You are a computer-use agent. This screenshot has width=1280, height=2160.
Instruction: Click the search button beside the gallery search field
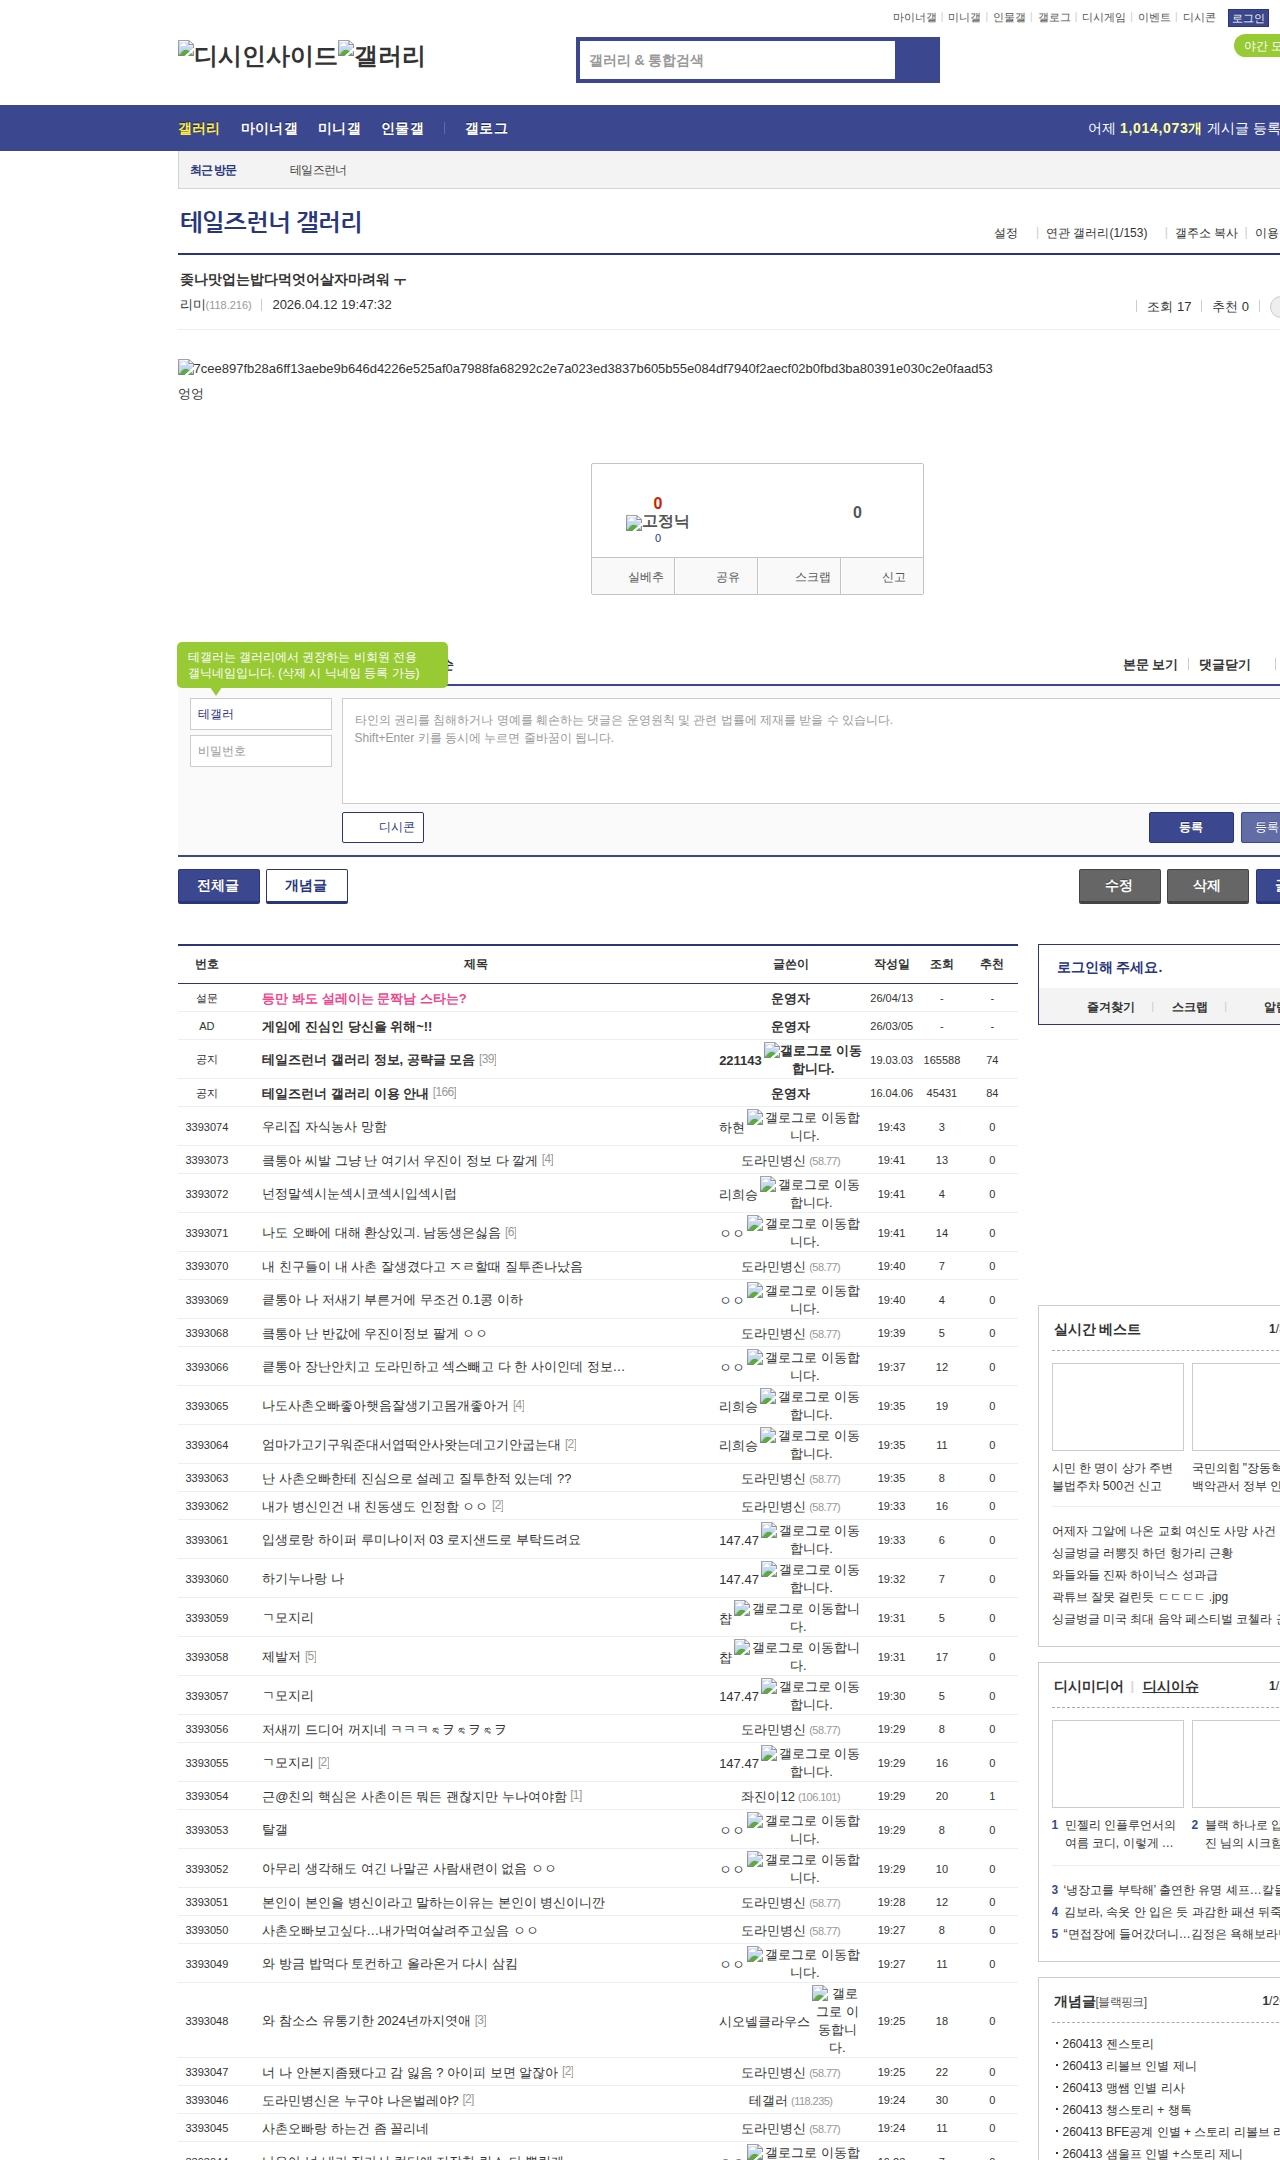coord(917,60)
